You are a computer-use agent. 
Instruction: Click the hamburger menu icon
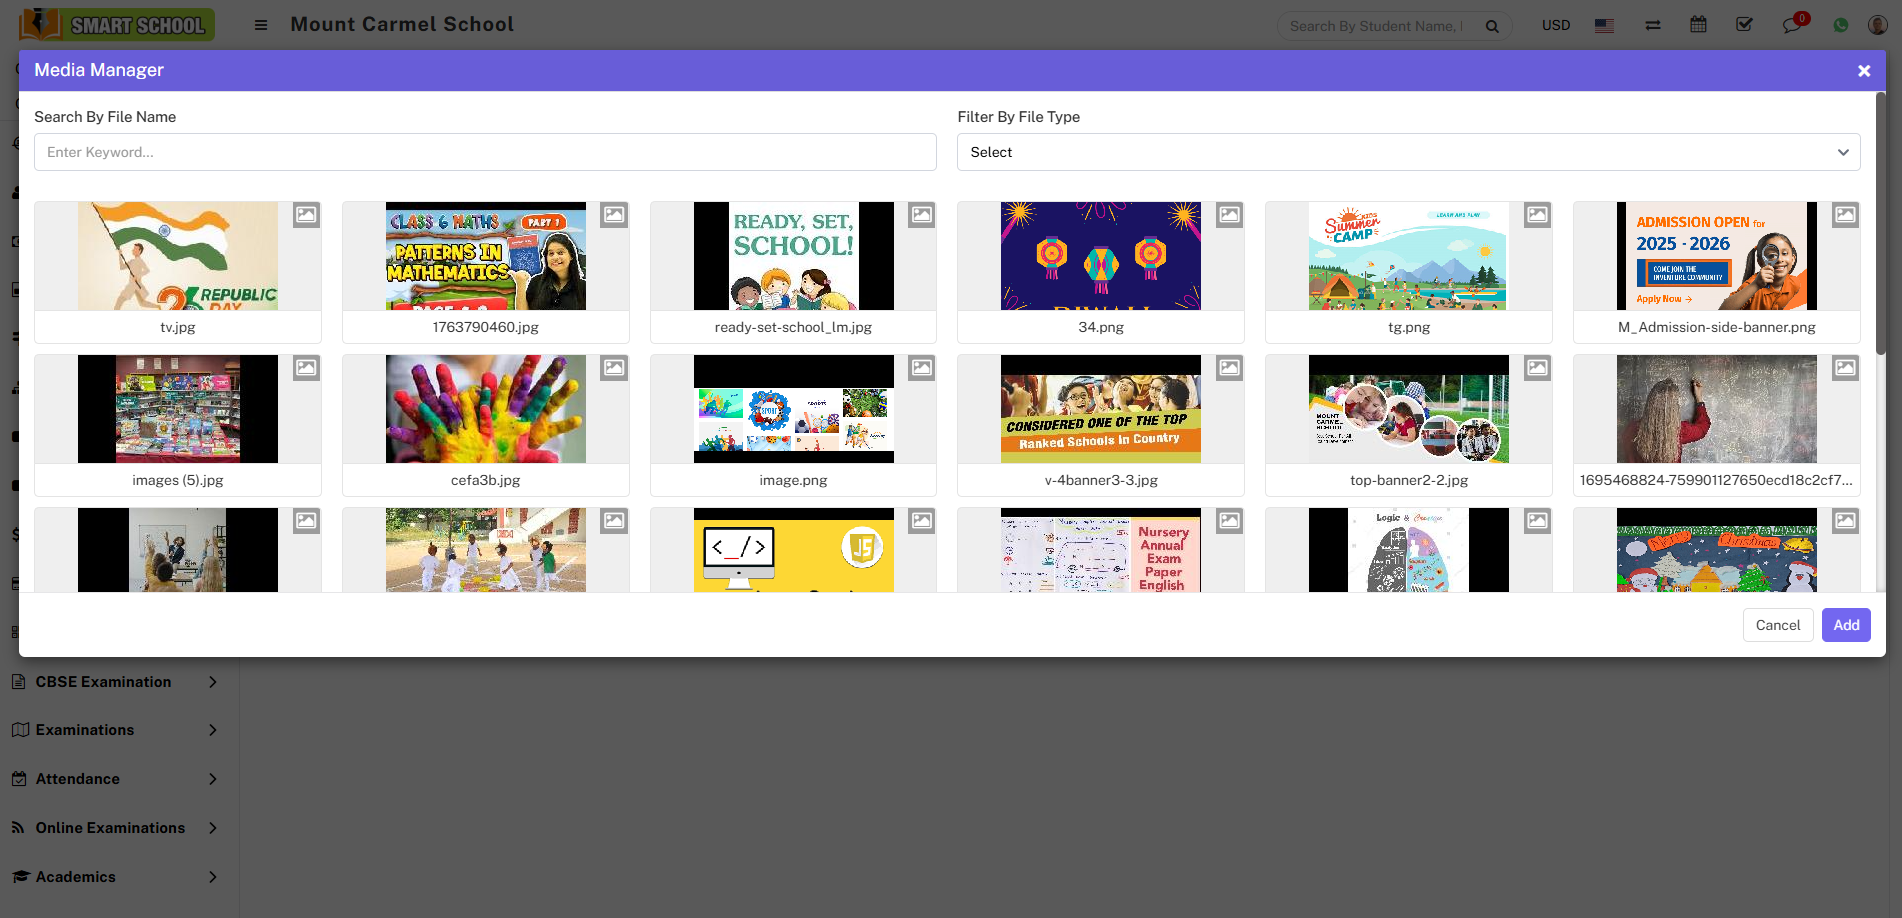[261, 25]
